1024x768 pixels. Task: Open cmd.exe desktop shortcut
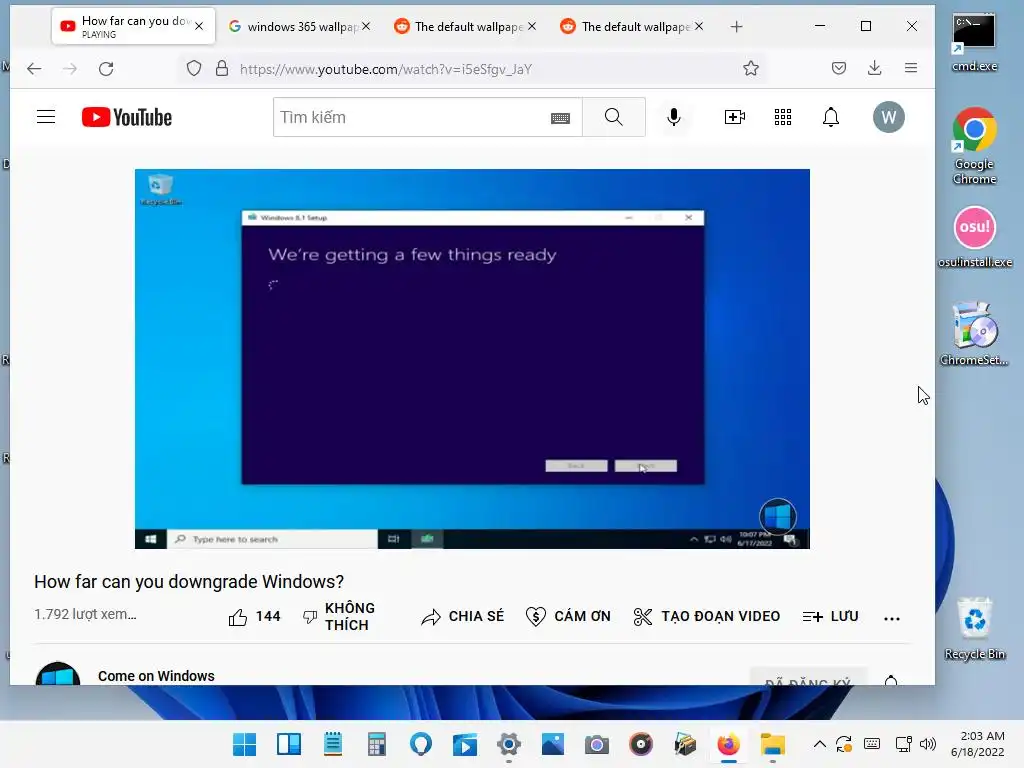(974, 43)
